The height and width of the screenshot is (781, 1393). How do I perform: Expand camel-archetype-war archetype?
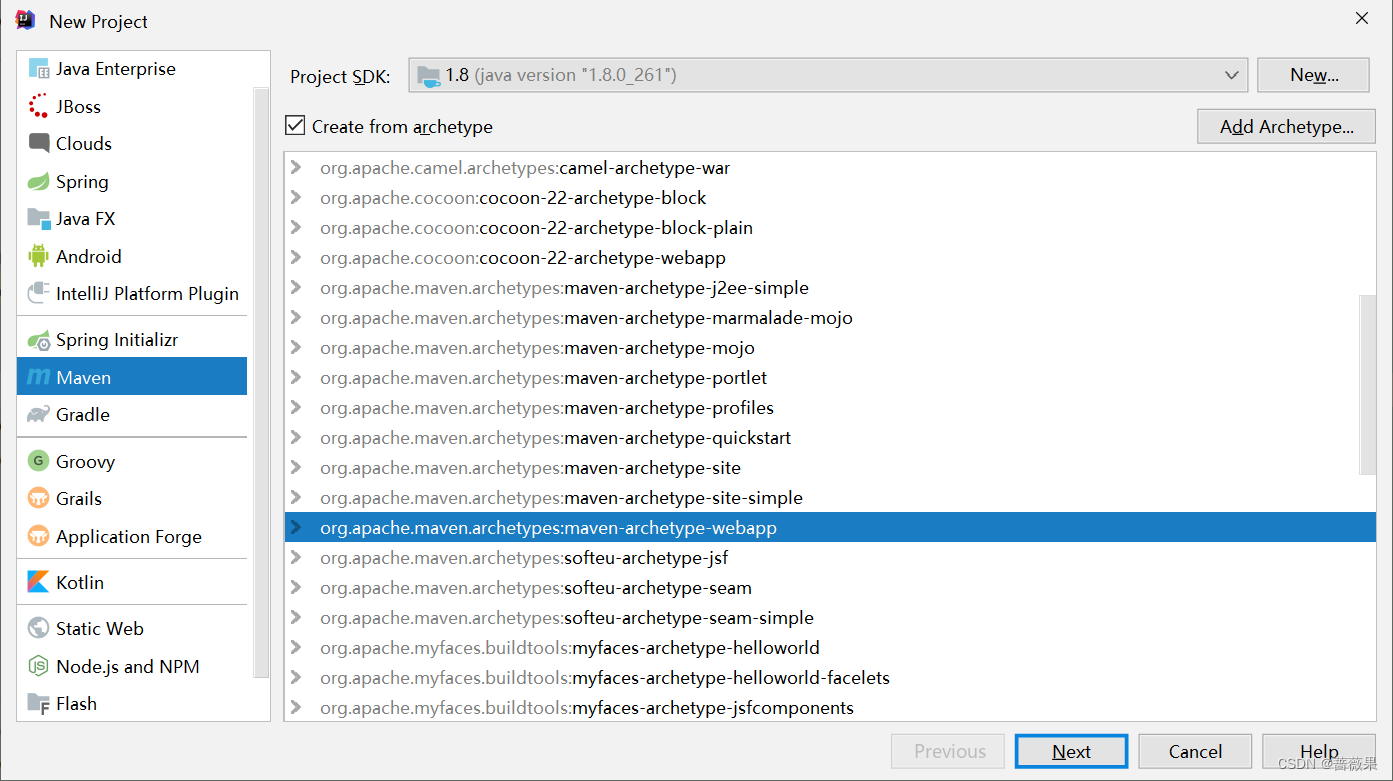click(x=296, y=168)
